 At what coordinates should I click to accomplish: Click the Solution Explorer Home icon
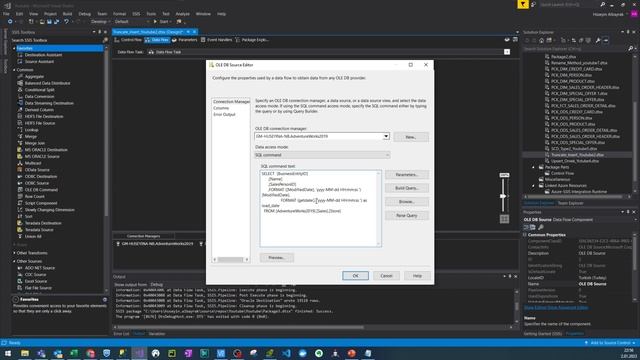click(x=542, y=40)
